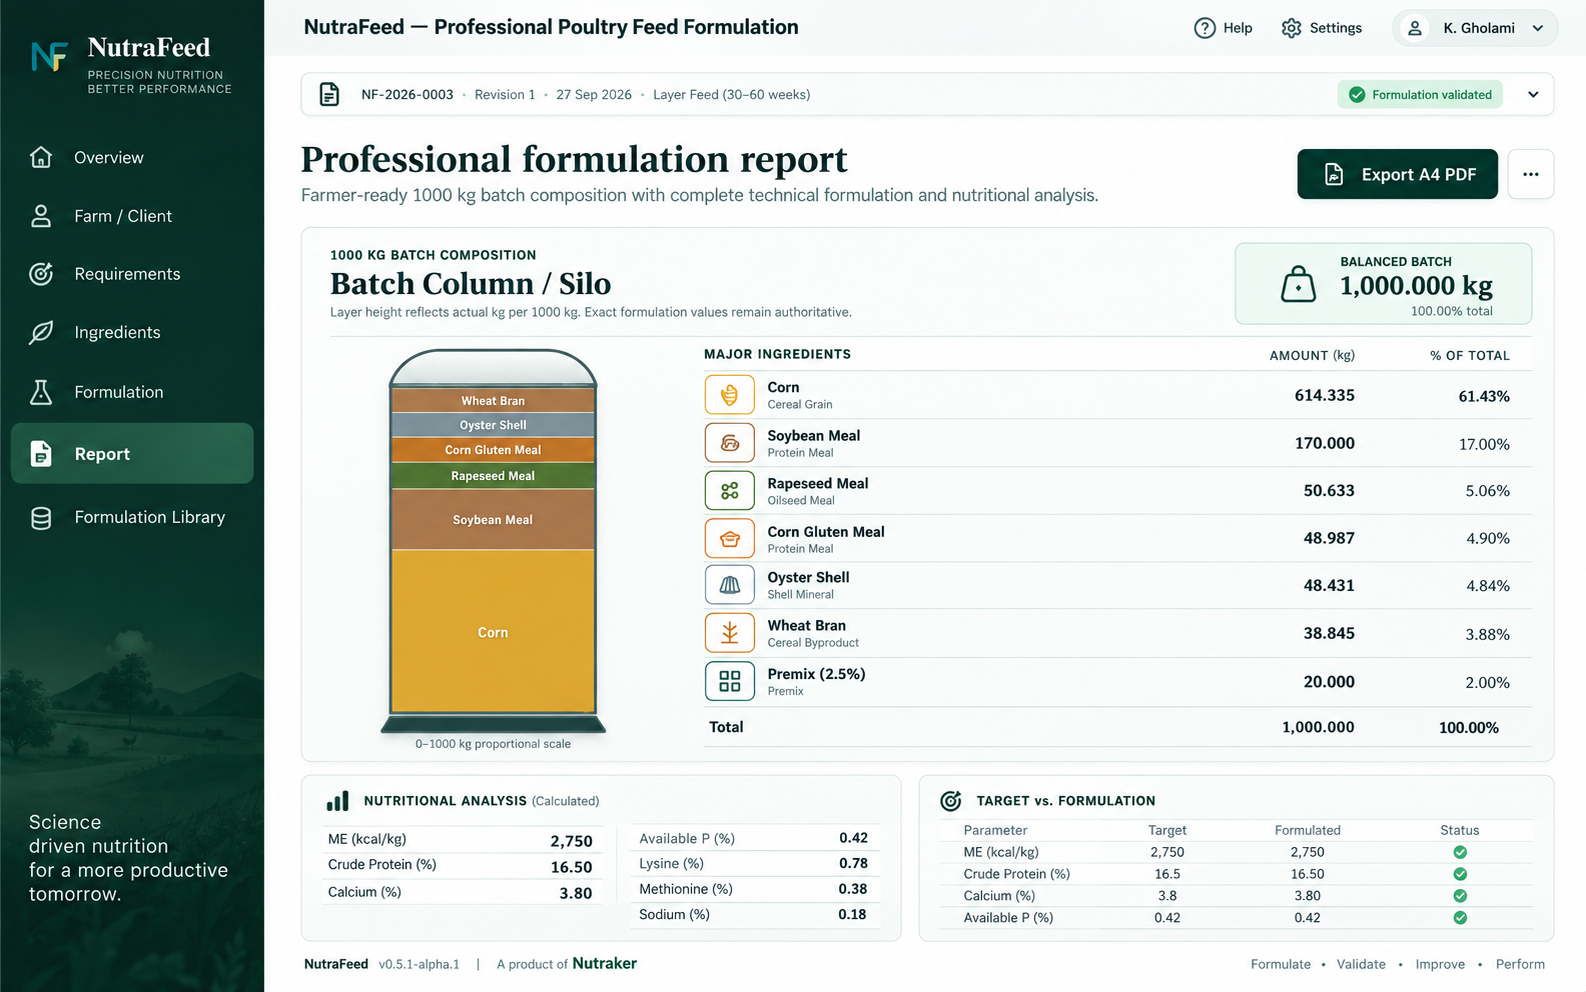The image size is (1586, 992).
Task: Open the K. Gholami account dropdown
Action: 1475,28
